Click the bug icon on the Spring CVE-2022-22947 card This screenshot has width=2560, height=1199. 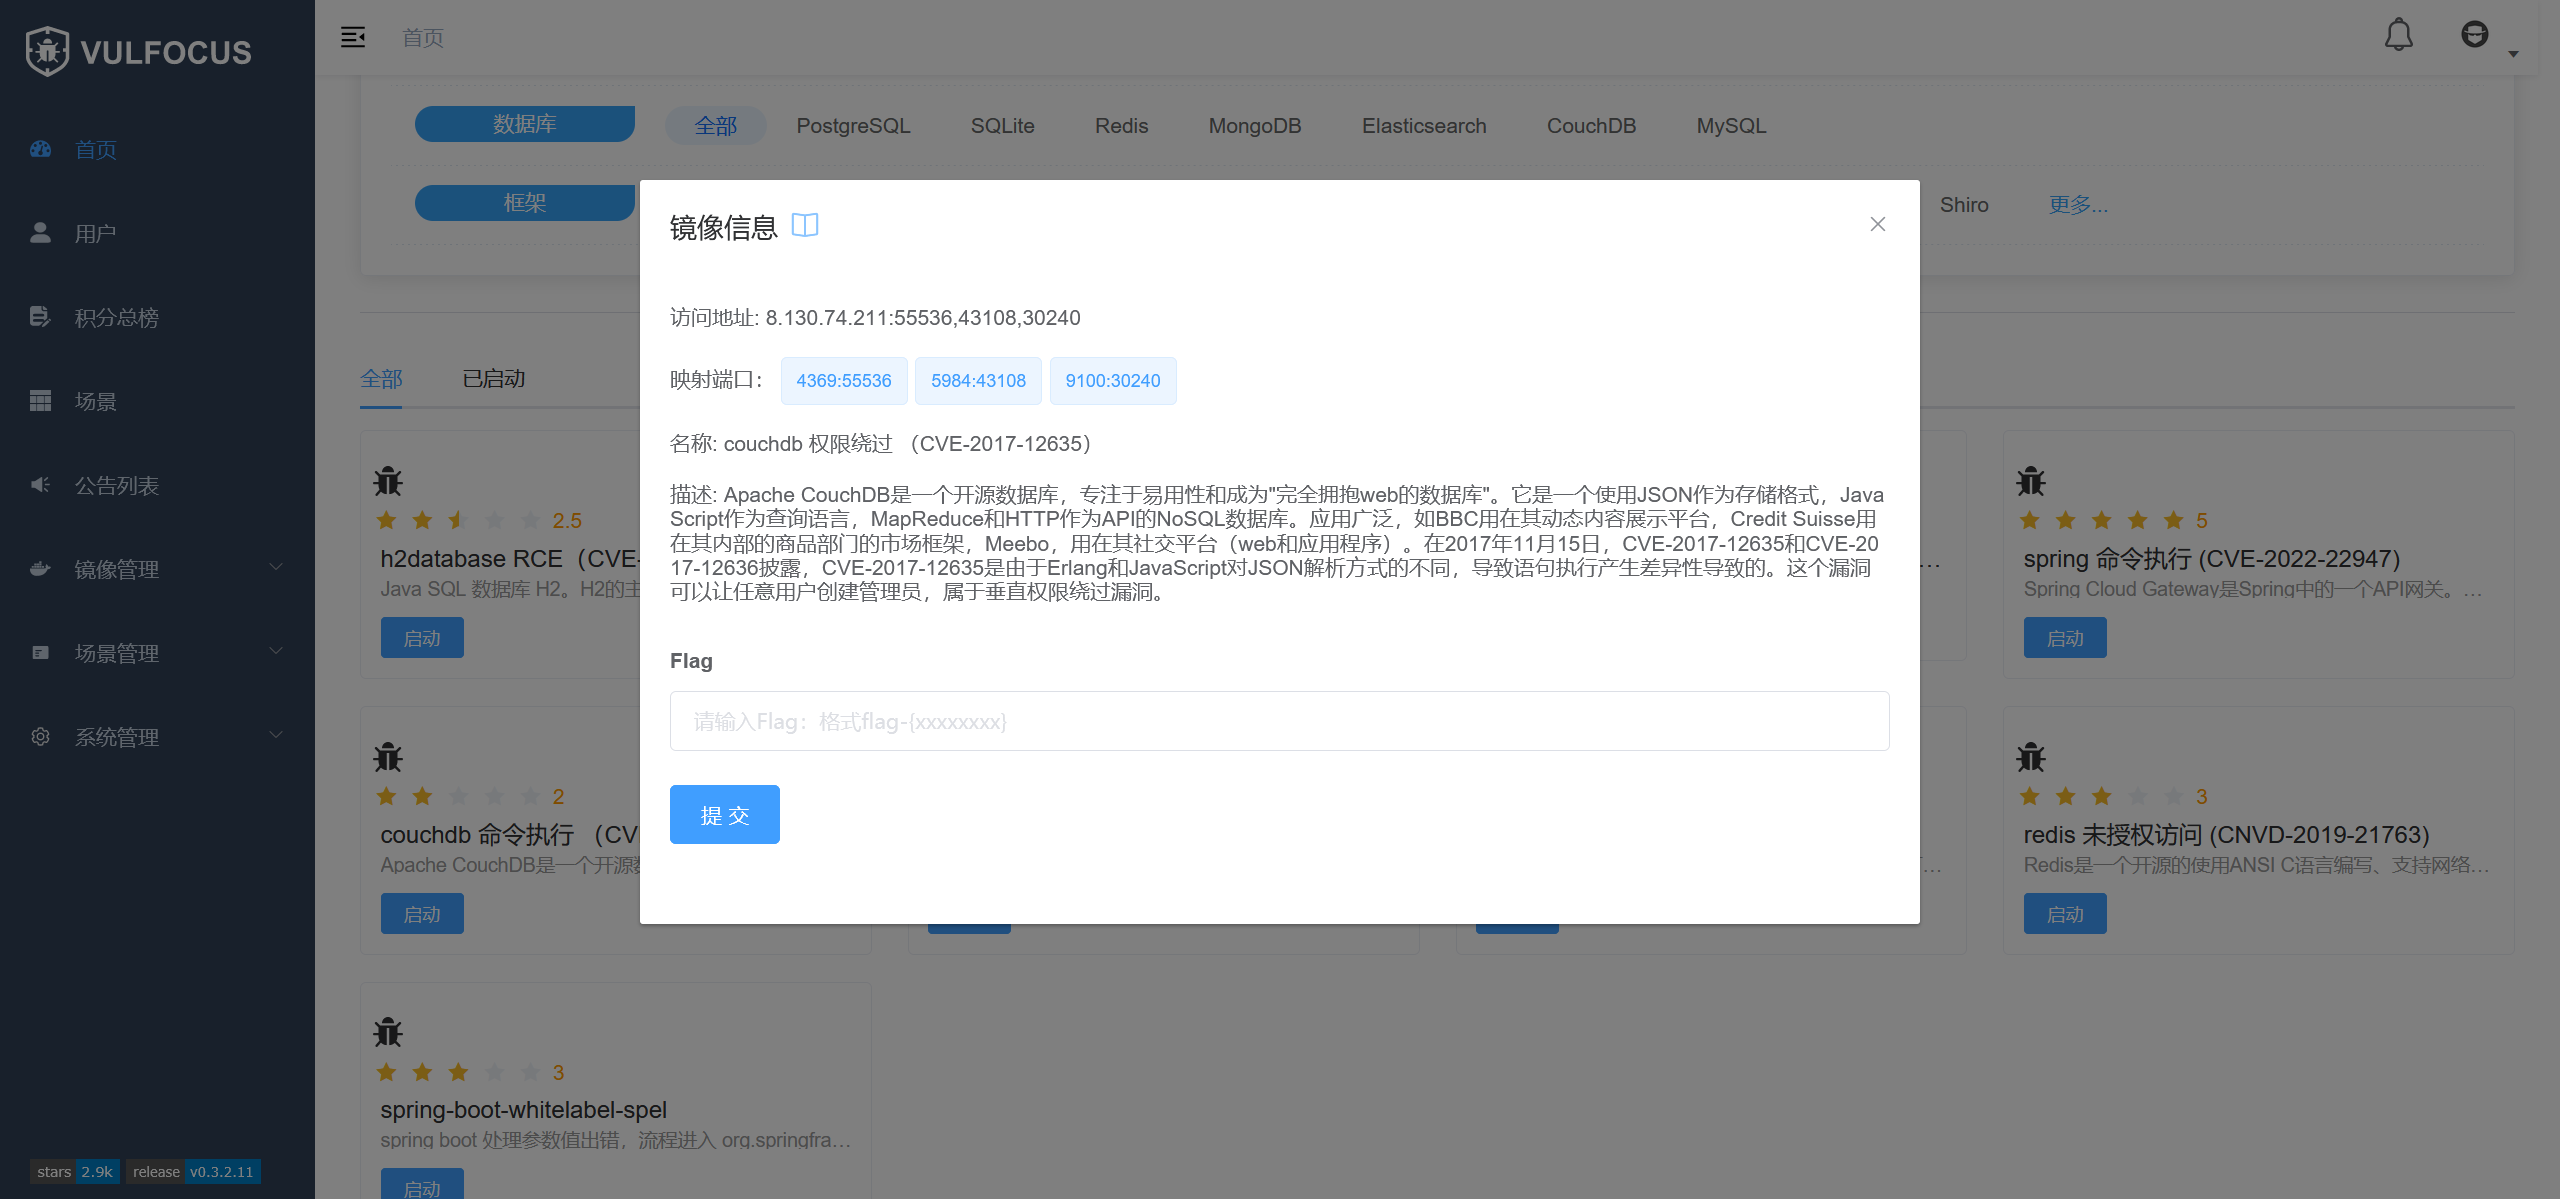click(2031, 481)
